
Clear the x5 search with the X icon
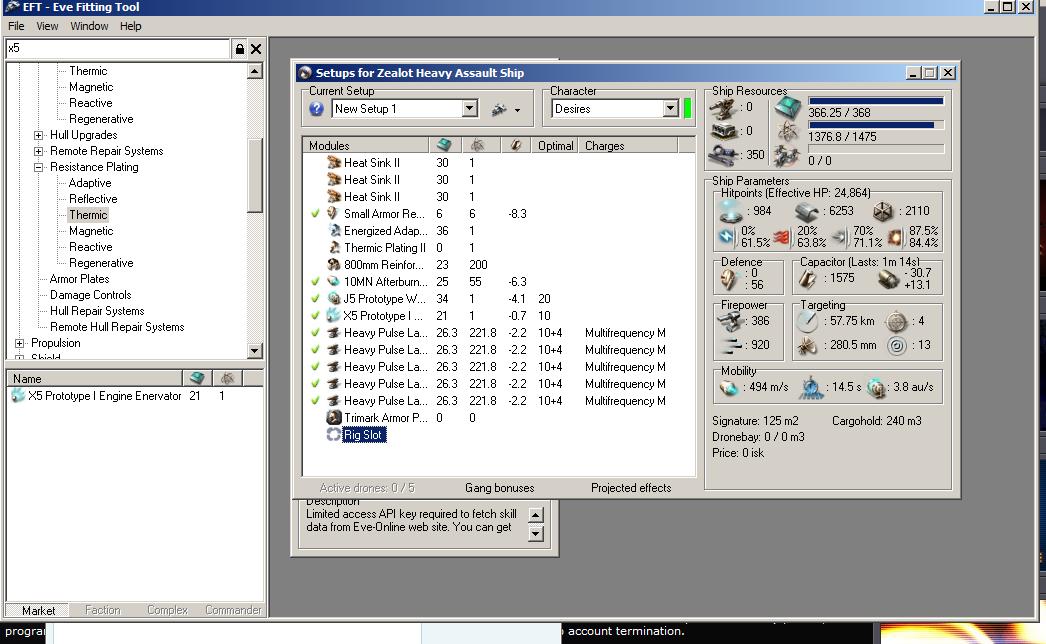256,49
